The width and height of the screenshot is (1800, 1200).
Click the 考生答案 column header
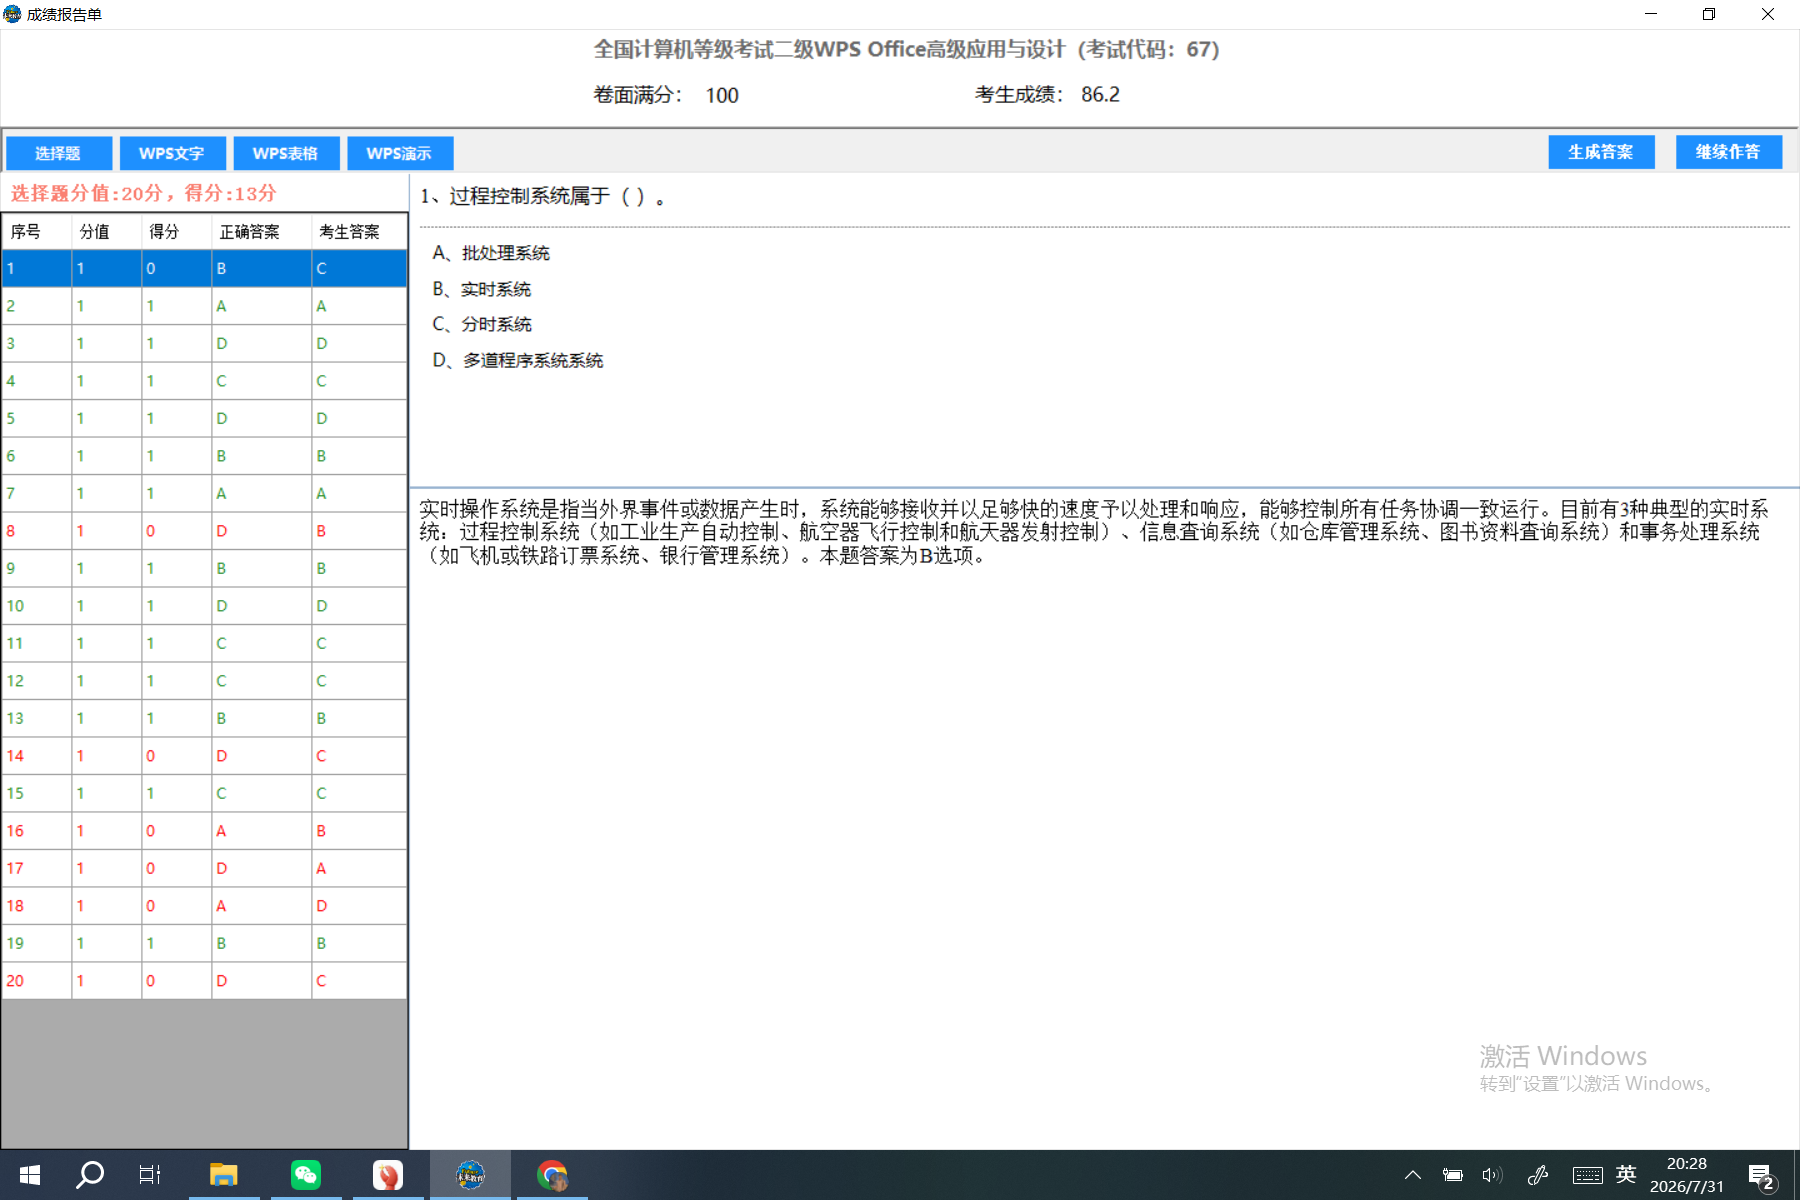click(x=359, y=231)
